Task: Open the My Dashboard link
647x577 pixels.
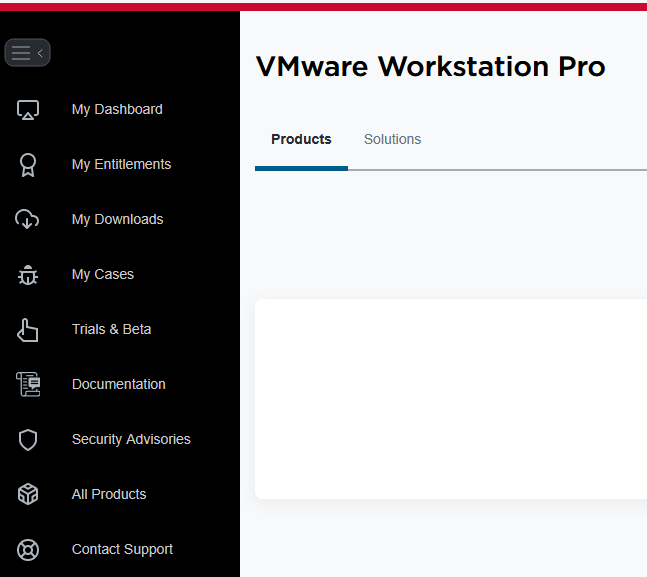Action: [x=117, y=109]
